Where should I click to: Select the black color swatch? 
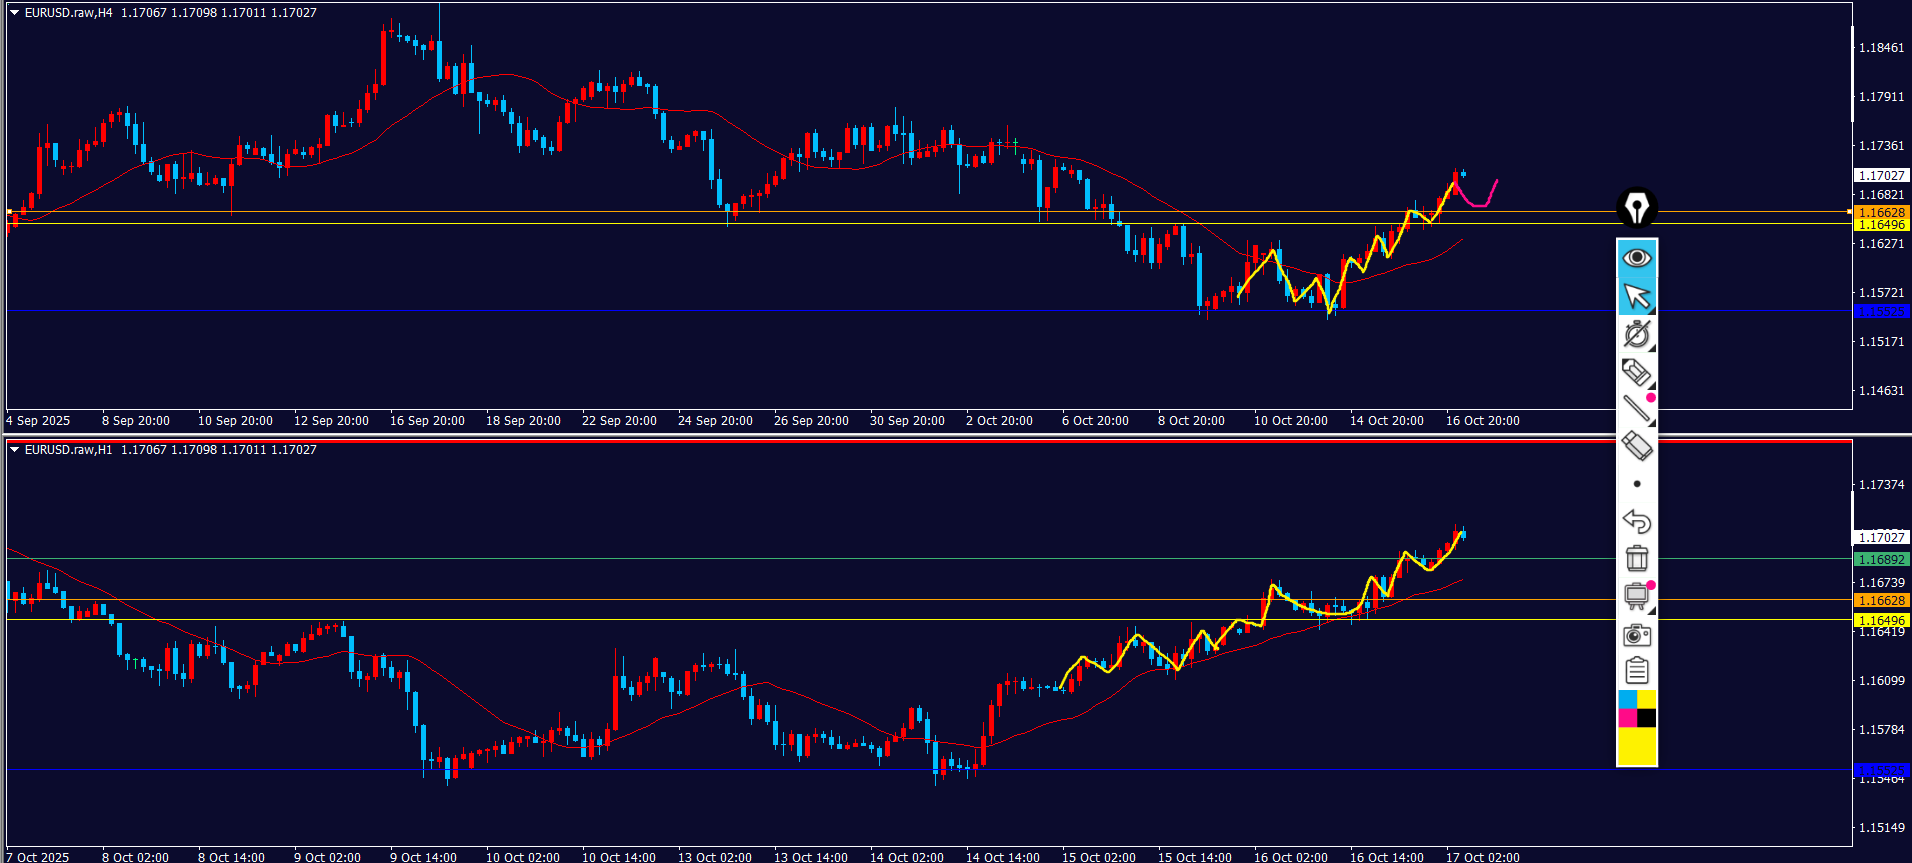tap(1646, 718)
